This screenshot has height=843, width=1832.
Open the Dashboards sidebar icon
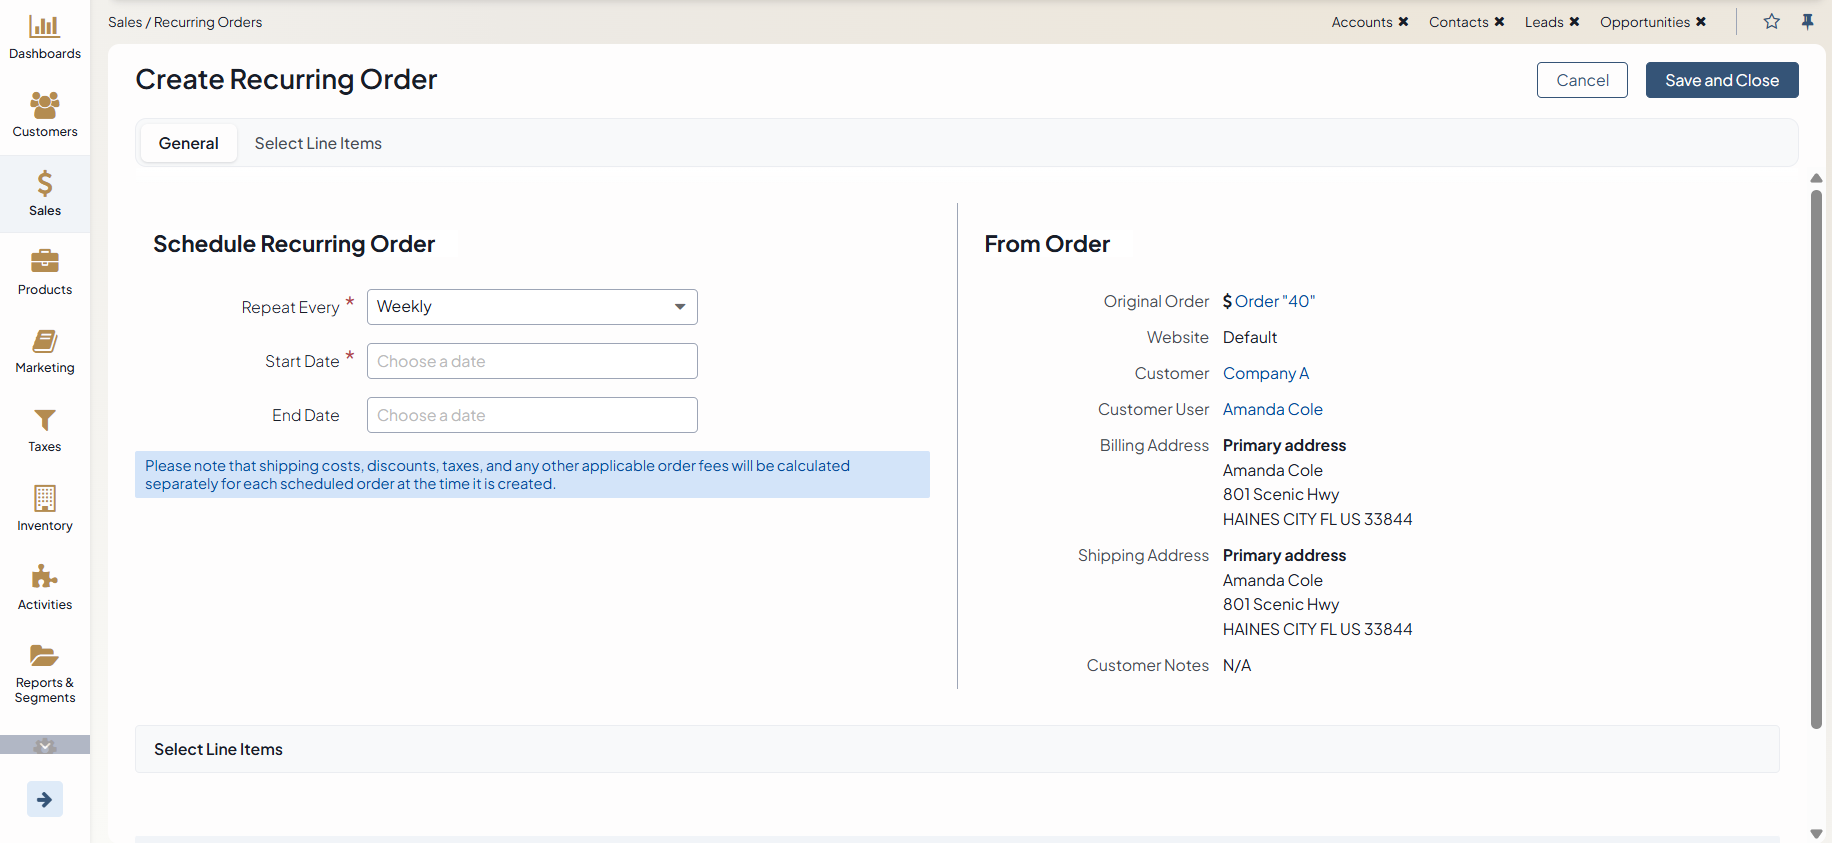[44, 27]
